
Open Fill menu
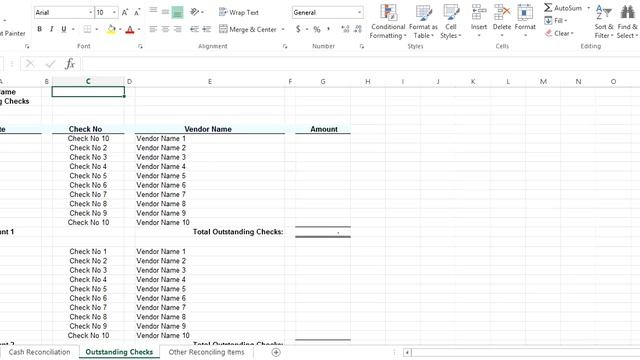click(x=556, y=20)
